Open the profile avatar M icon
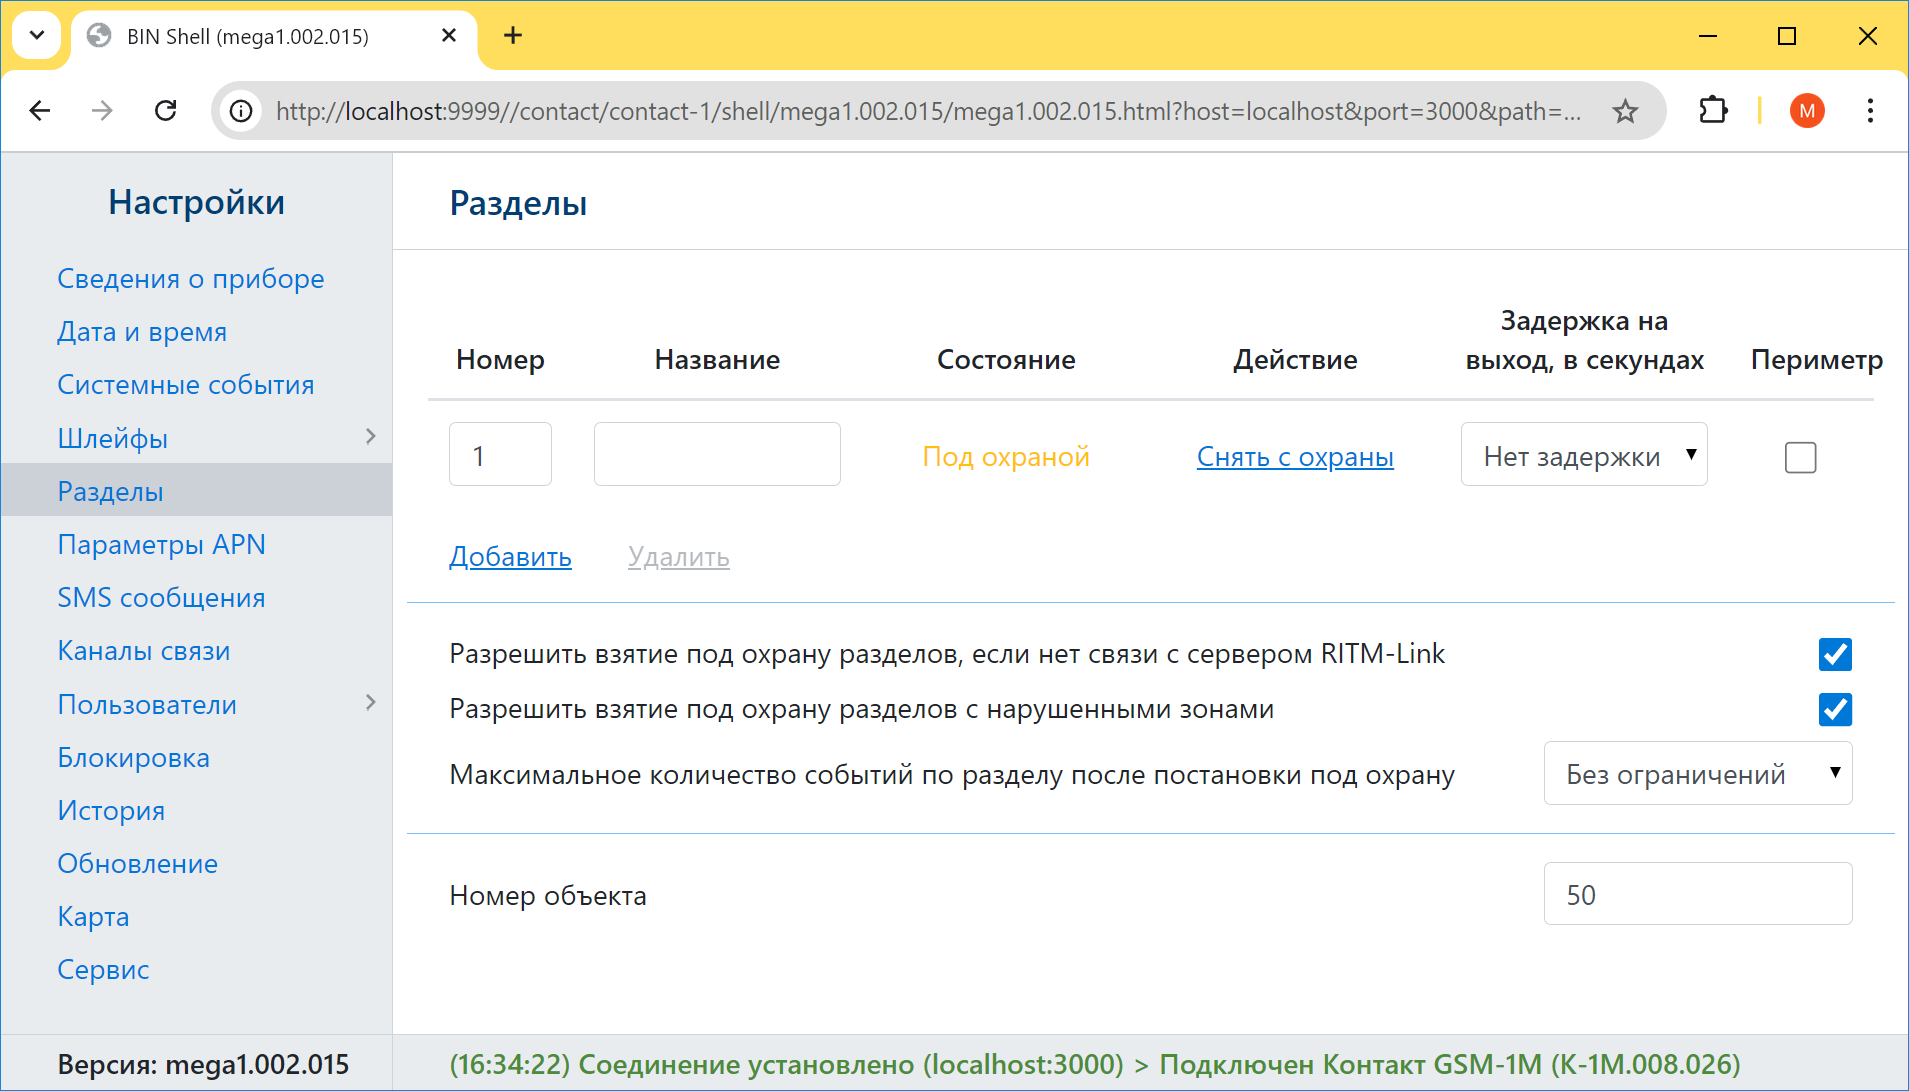The image size is (1909, 1091). point(1806,111)
